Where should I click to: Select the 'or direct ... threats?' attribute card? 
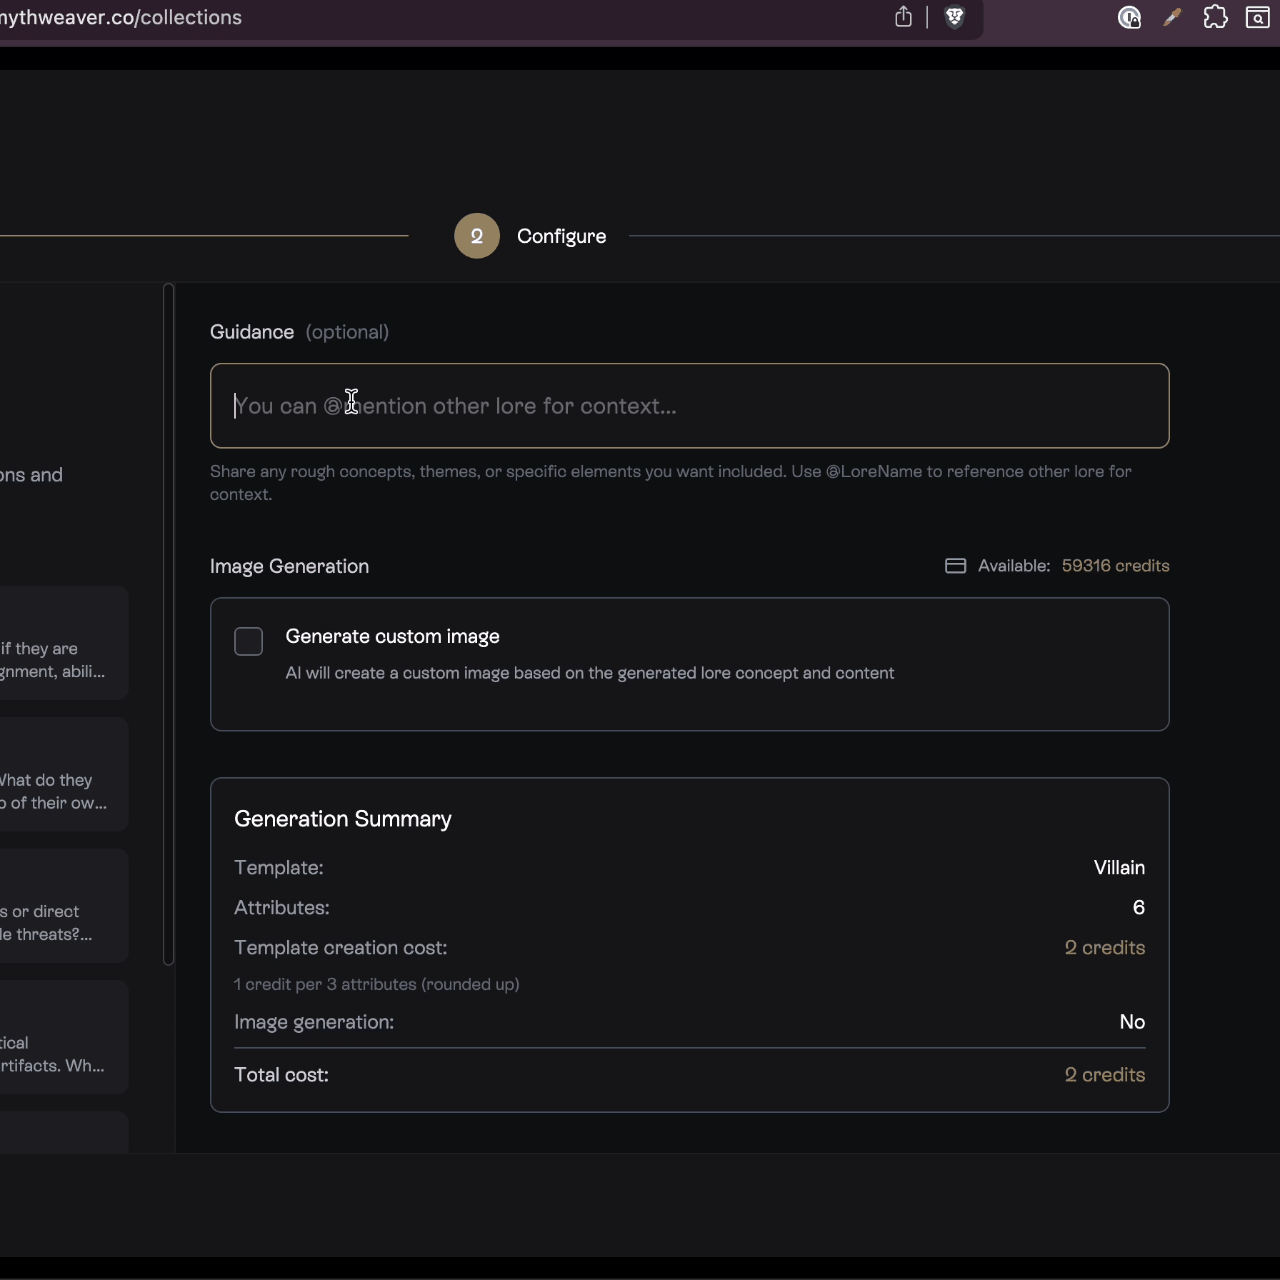point(60,922)
